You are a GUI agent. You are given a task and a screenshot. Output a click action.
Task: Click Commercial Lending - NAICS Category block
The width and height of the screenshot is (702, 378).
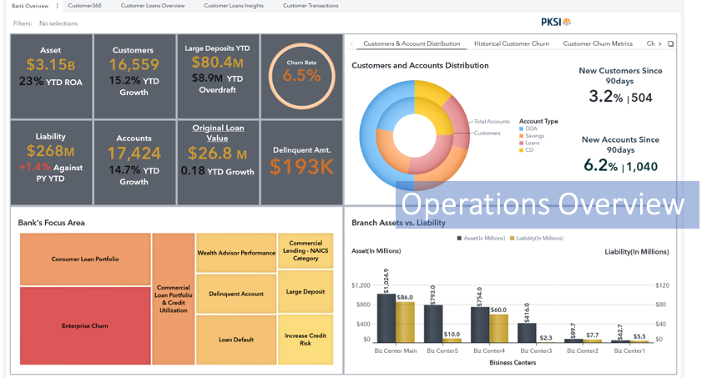[306, 251]
